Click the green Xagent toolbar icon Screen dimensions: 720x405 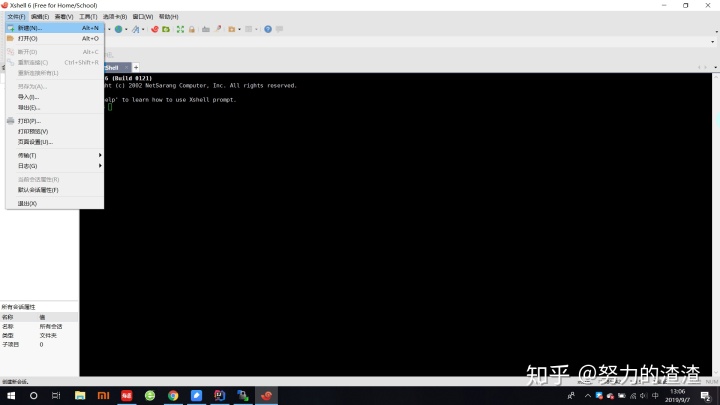point(166,29)
